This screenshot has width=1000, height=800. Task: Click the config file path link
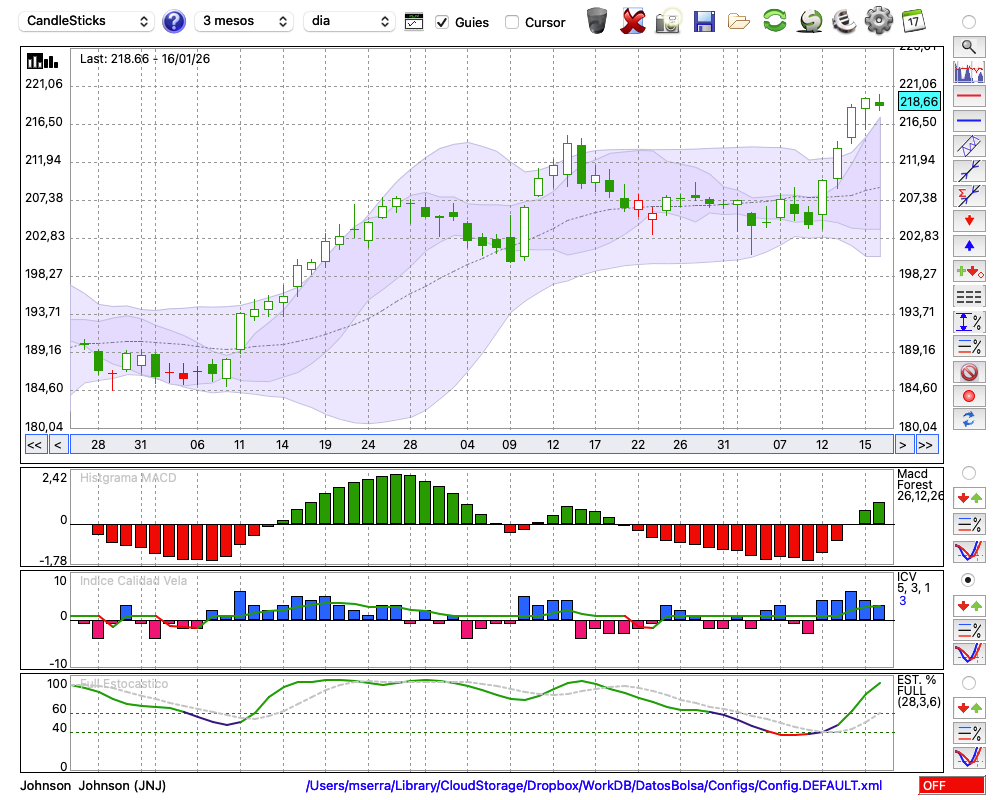pos(594,786)
